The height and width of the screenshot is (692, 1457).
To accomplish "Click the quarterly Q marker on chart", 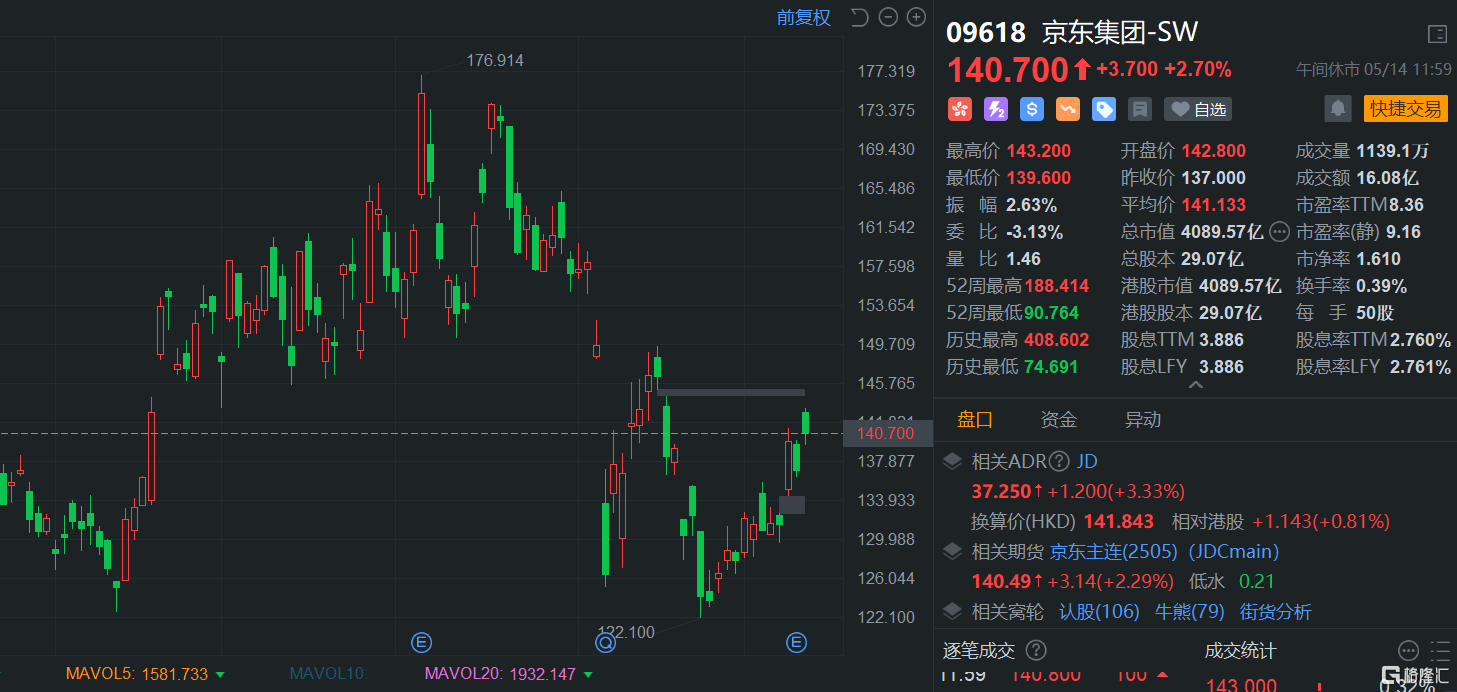I will click(x=605, y=641).
